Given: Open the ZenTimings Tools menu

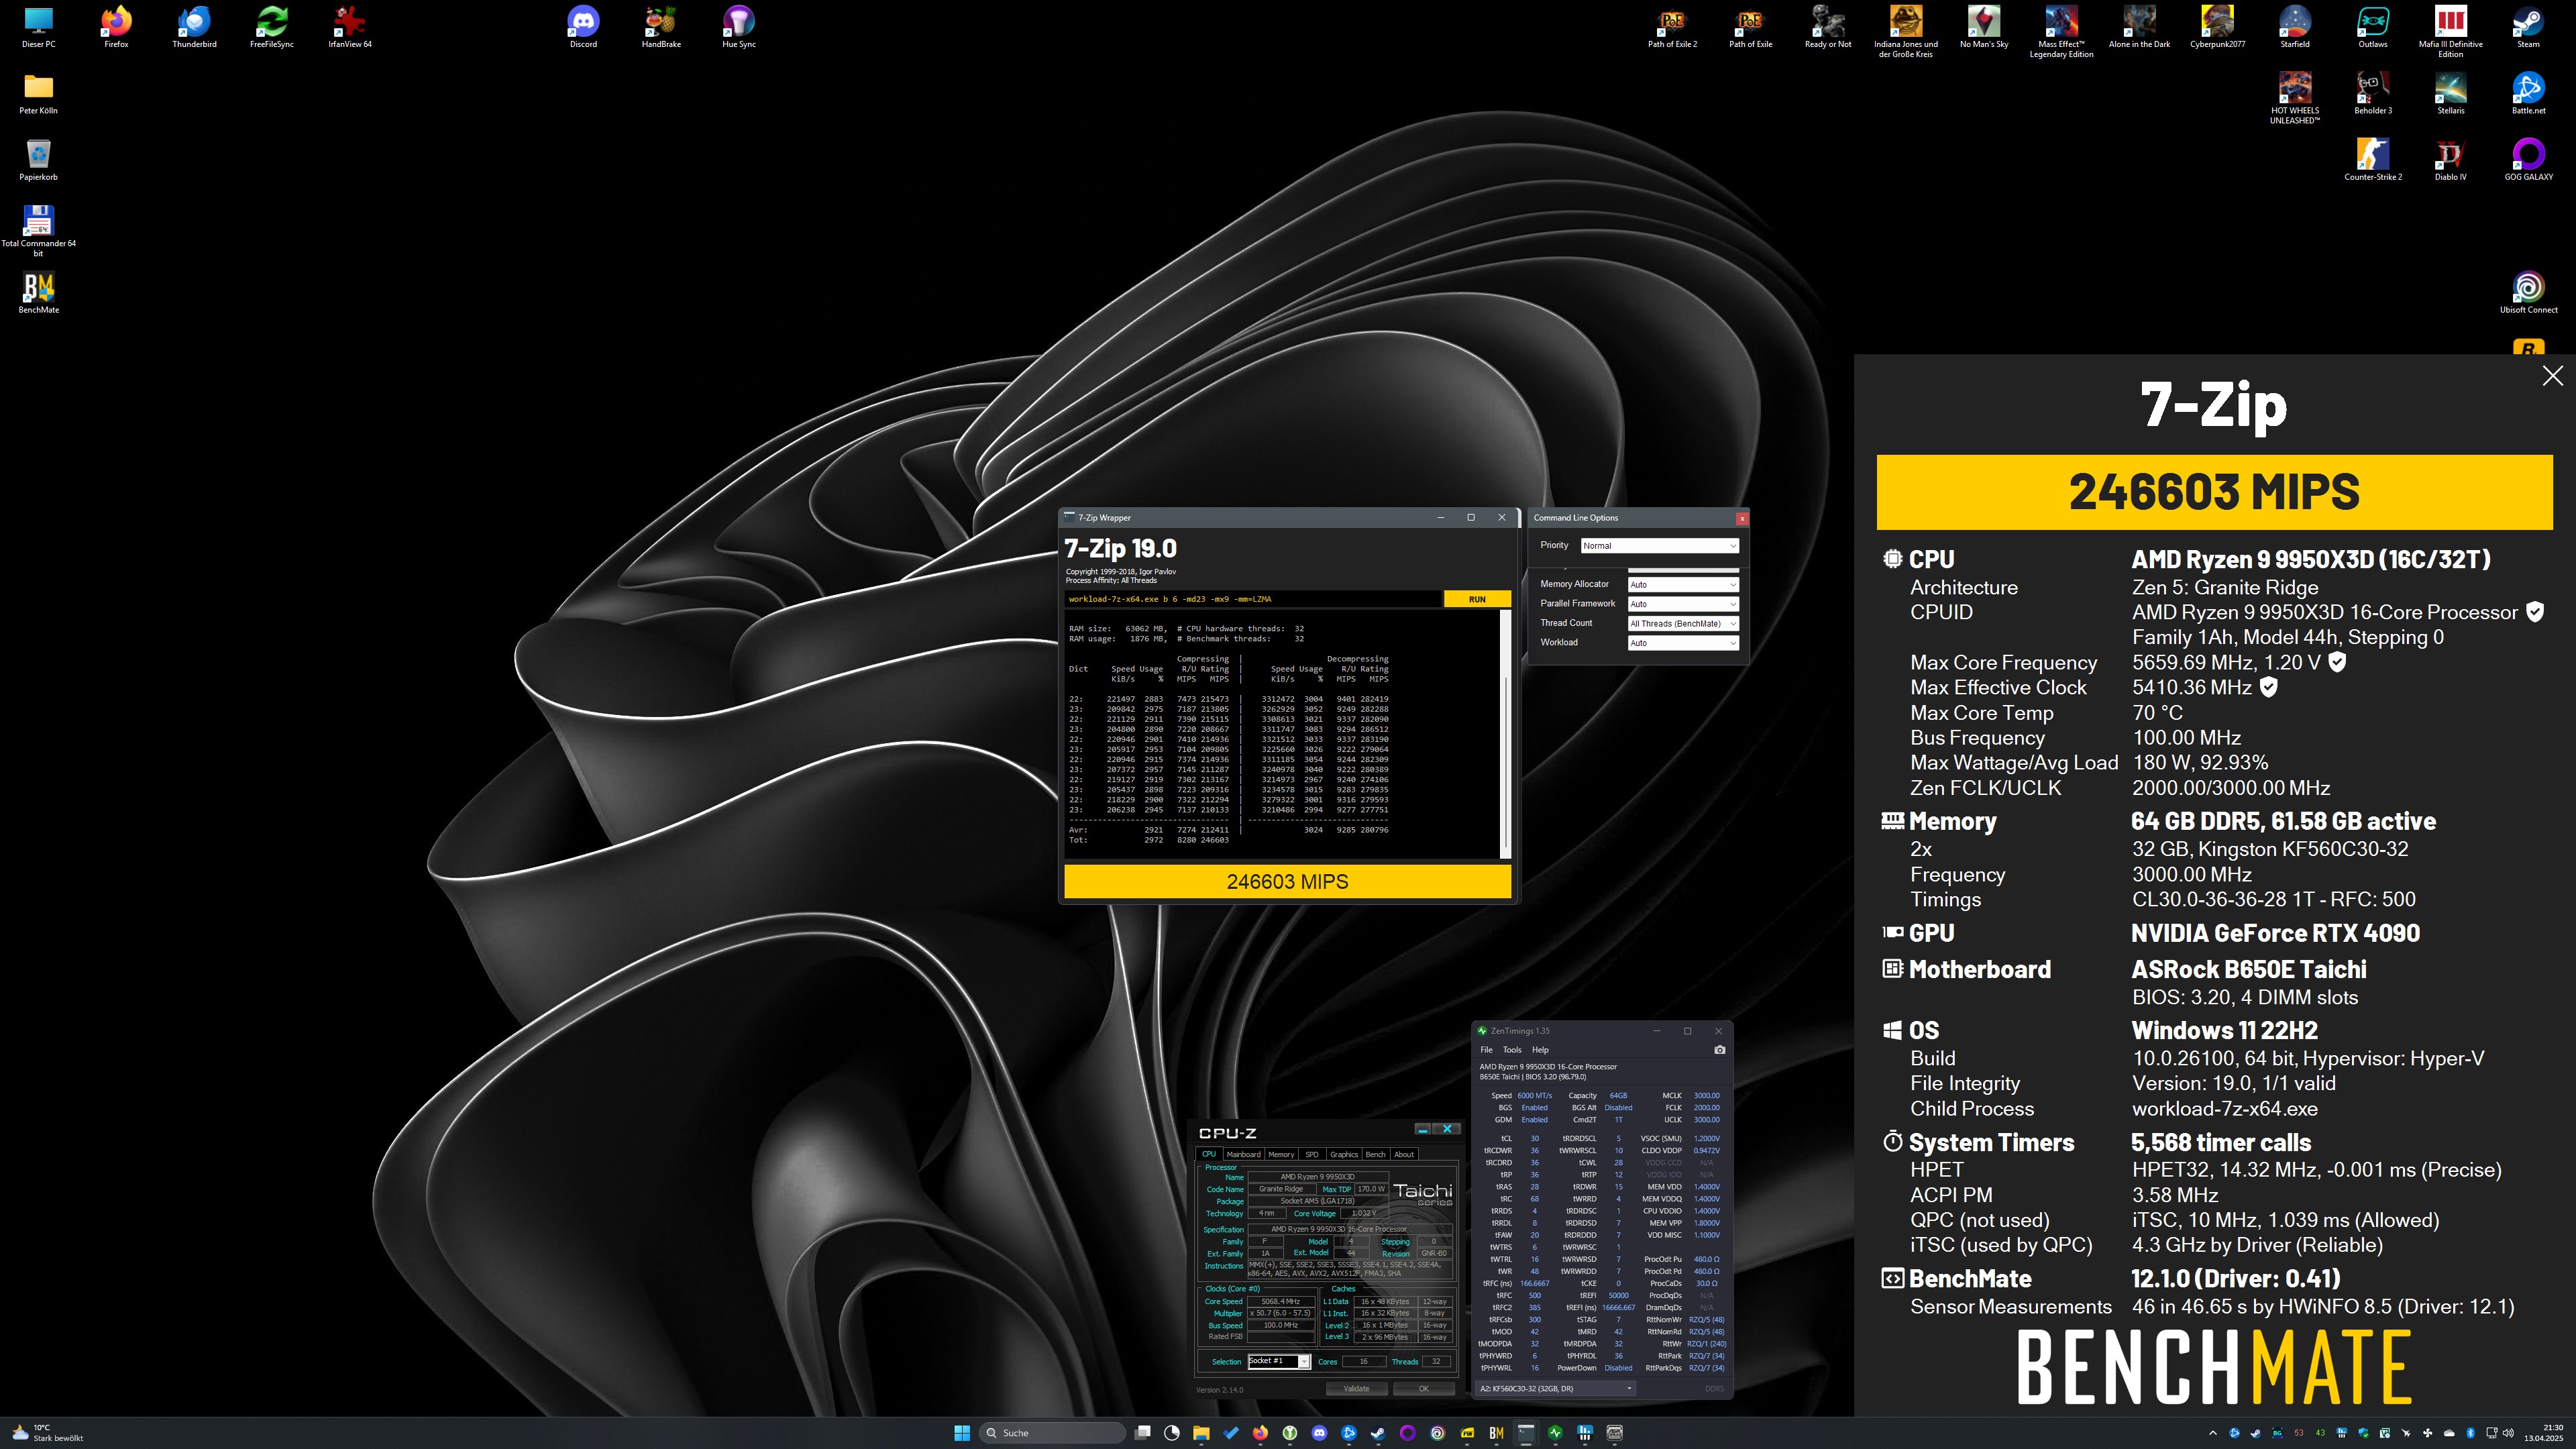Looking at the screenshot, I should point(1512,1050).
